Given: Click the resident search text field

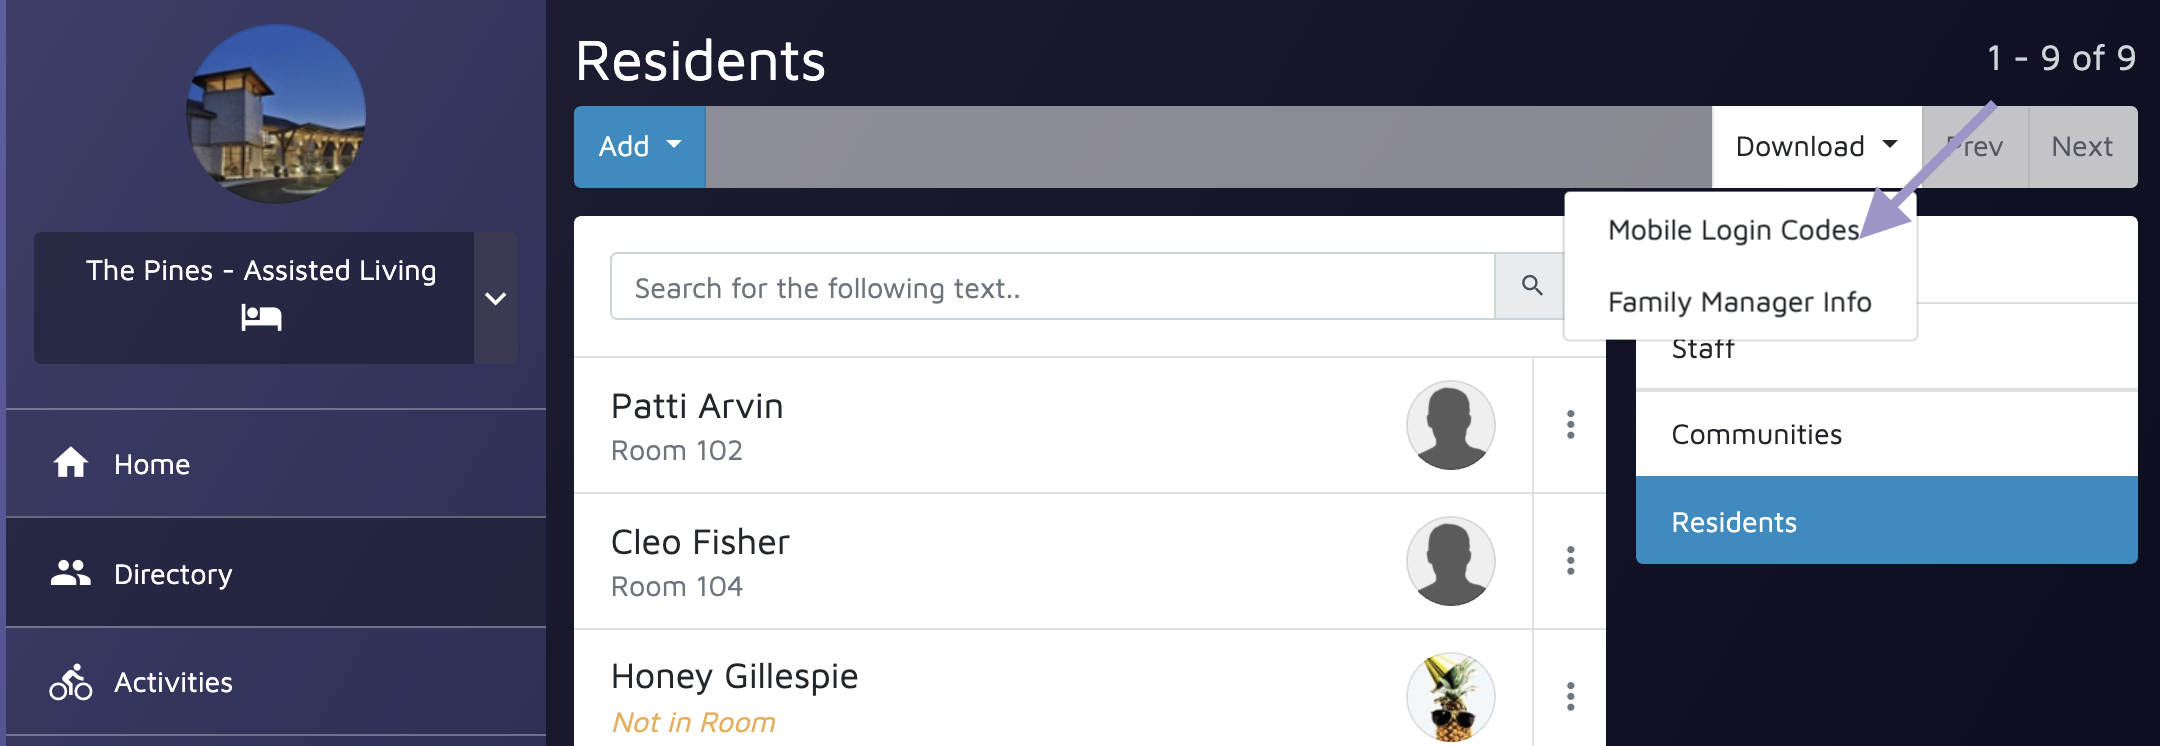Looking at the screenshot, I should click(1052, 287).
